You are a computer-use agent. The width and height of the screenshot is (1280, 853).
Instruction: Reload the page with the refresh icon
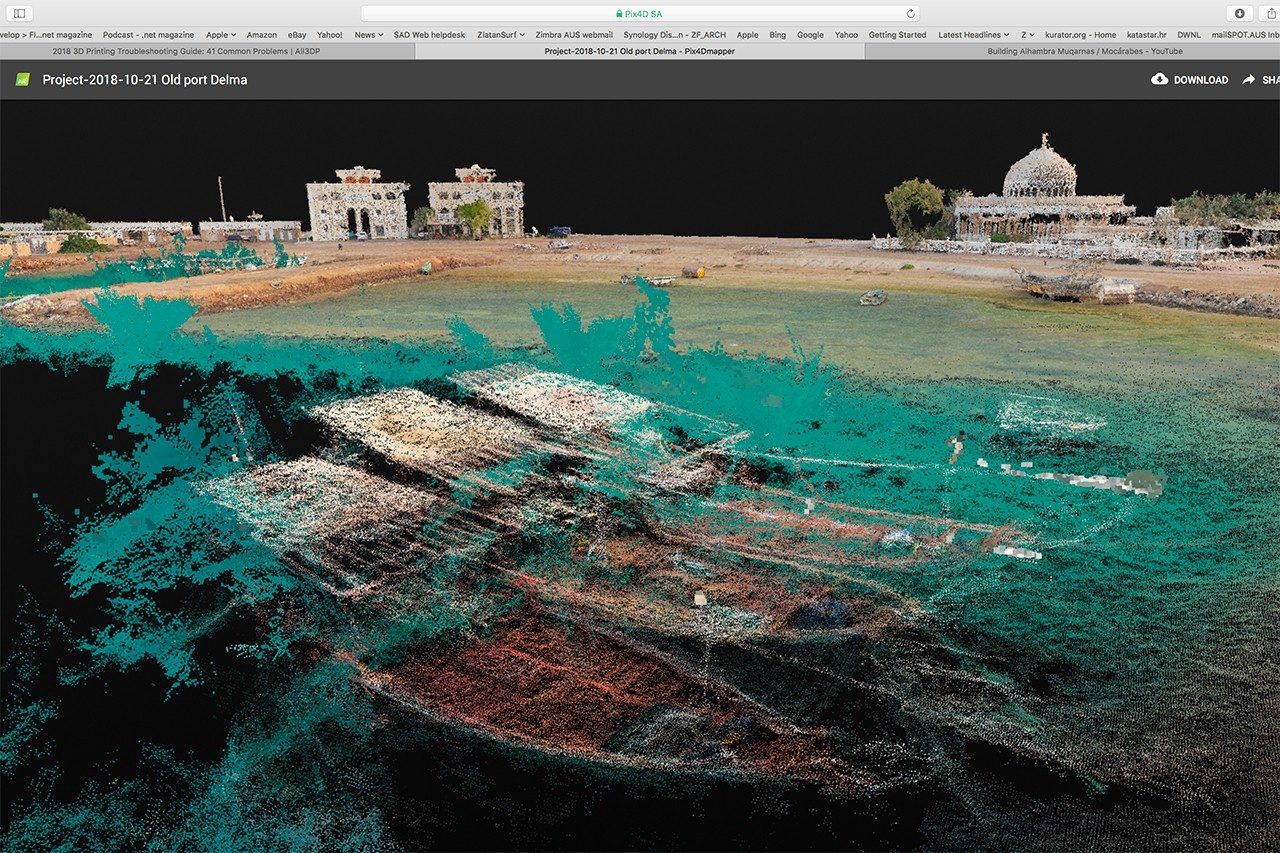pyautogui.click(x=910, y=14)
